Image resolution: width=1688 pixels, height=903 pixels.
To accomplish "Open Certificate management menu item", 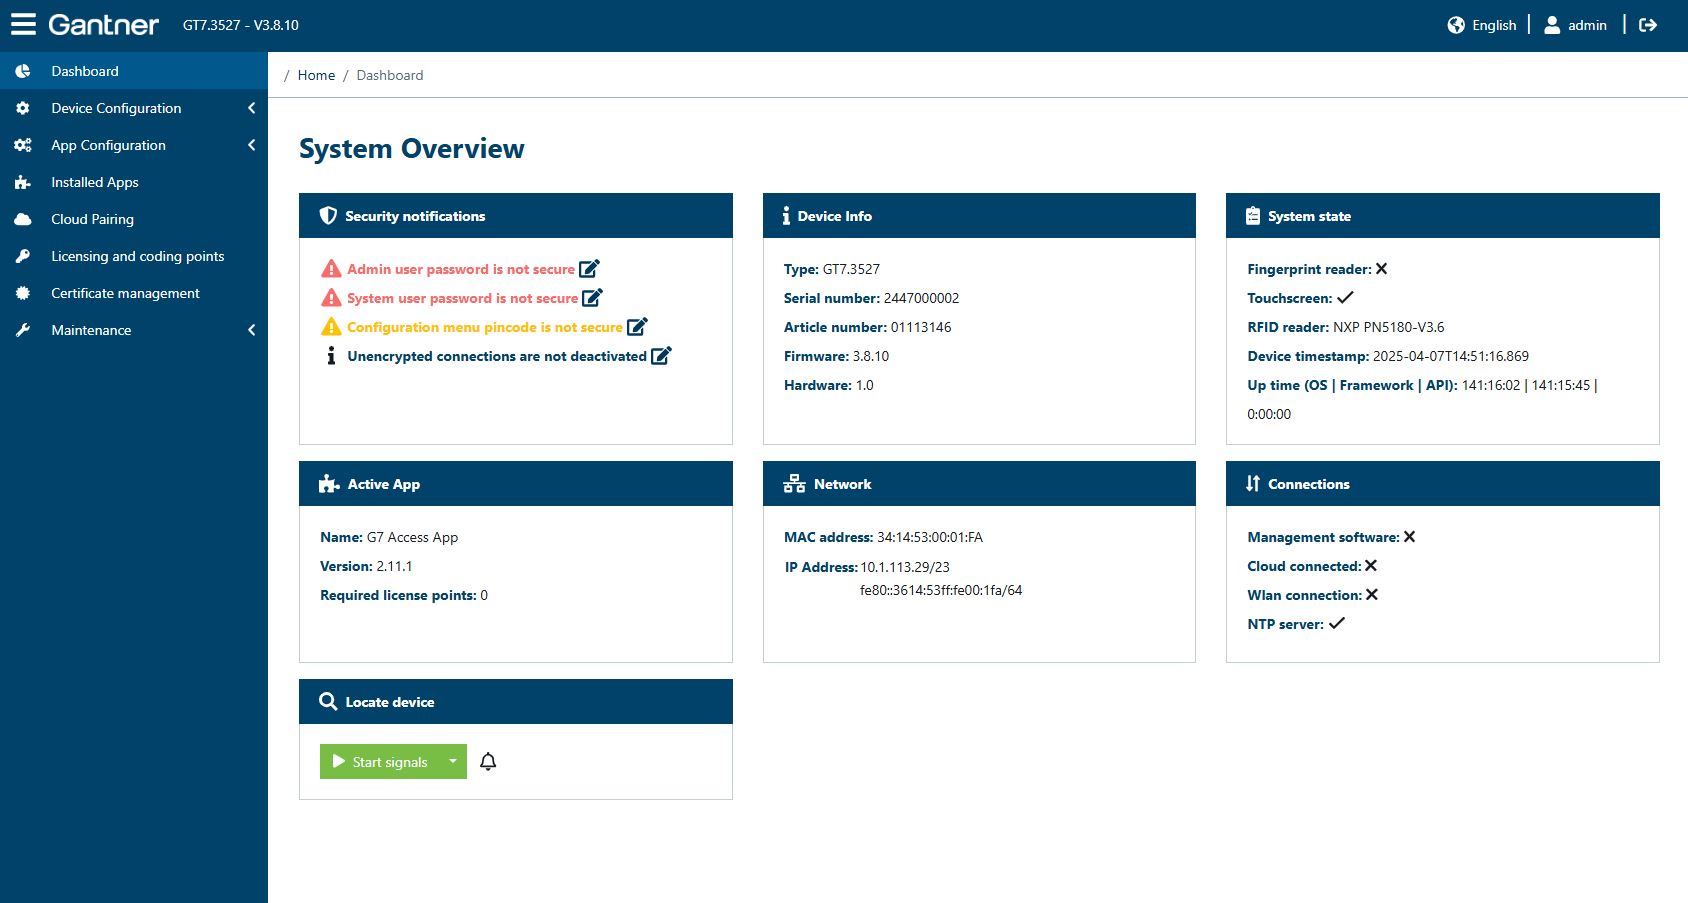I will coord(134,293).
